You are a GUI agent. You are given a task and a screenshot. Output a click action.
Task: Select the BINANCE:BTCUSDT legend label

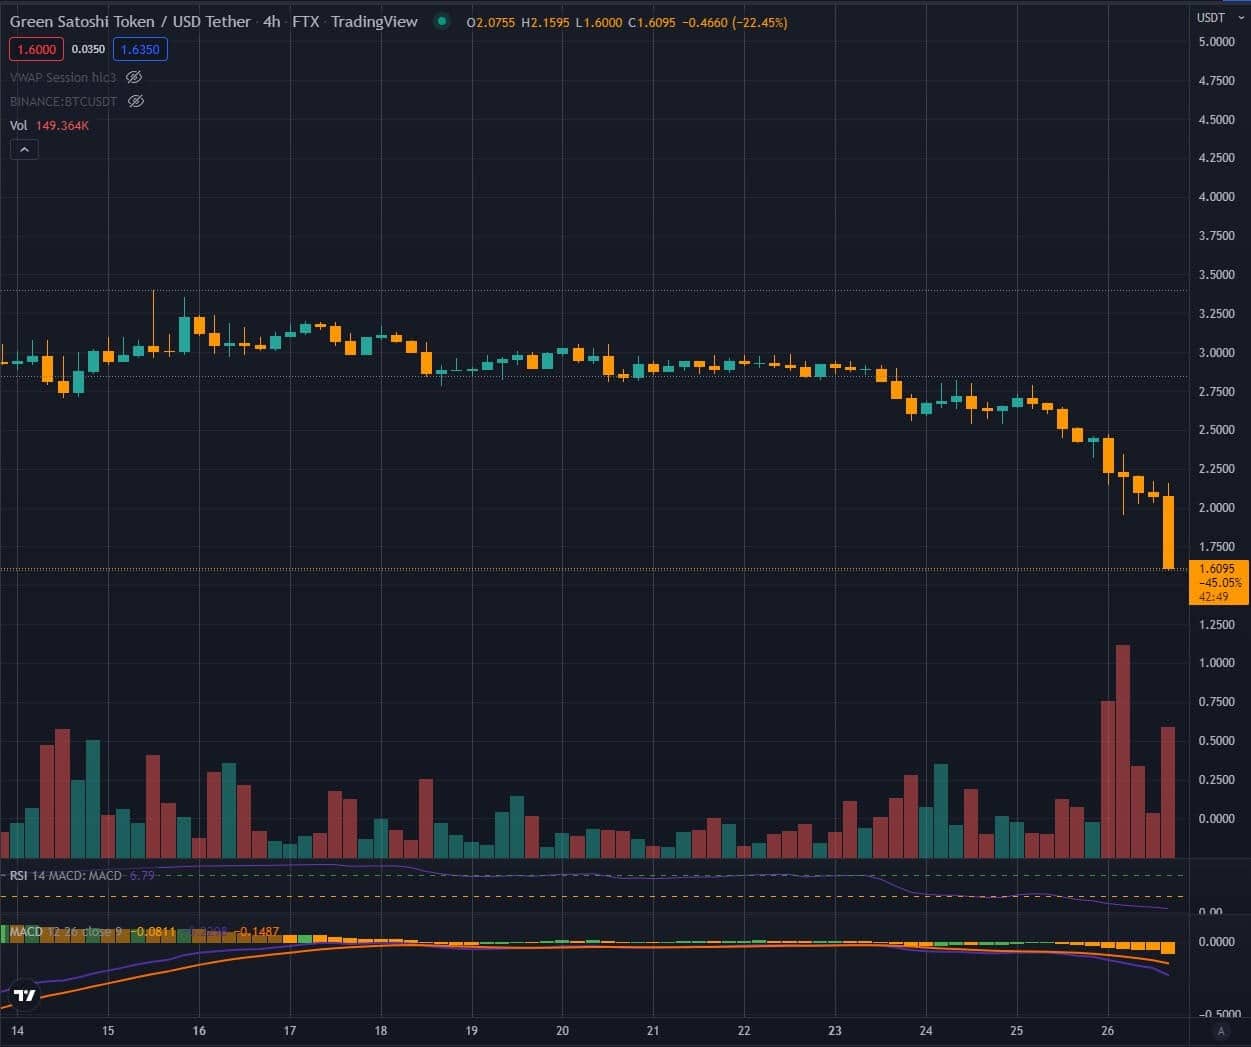coord(63,101)
